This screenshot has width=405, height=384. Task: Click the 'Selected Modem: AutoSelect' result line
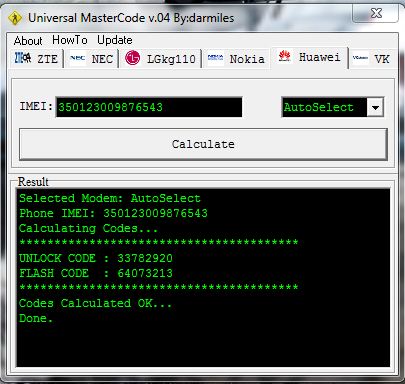click(110, 198)
